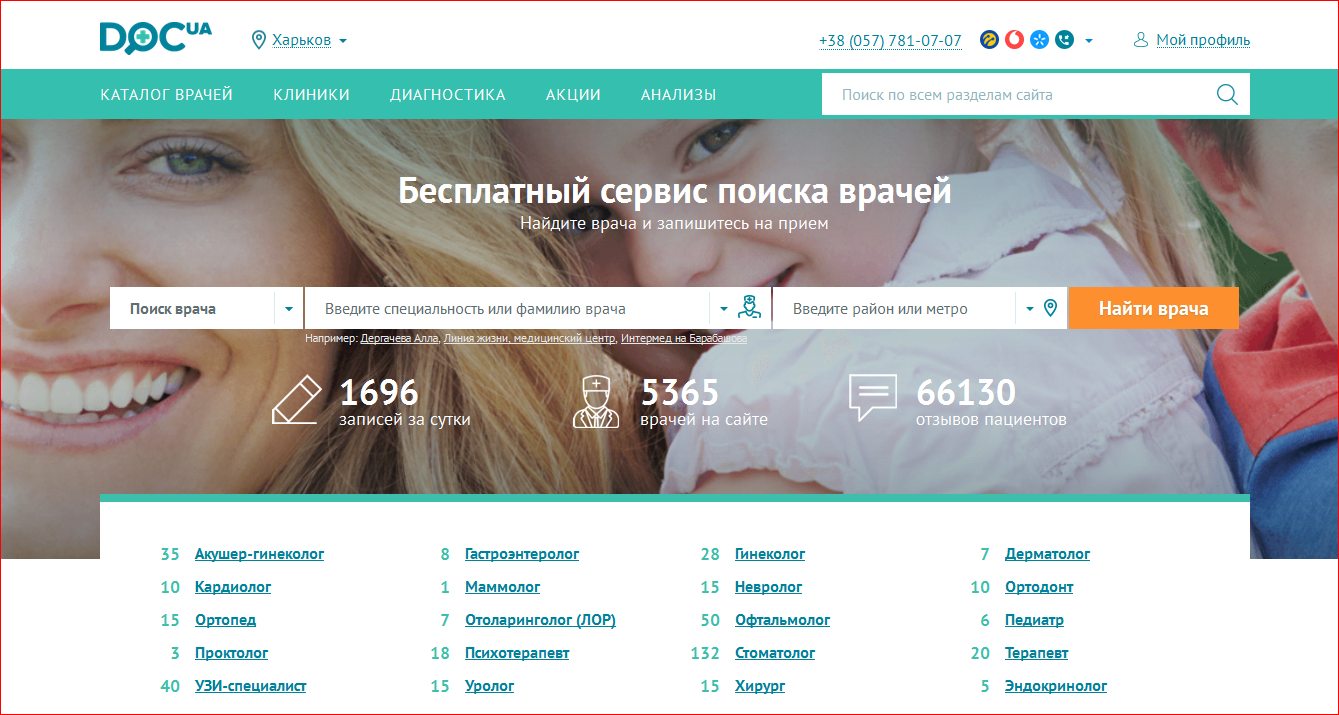Open the Акции menu item
The height and width of the screenshot is (715, 1339).
(573, 95)
